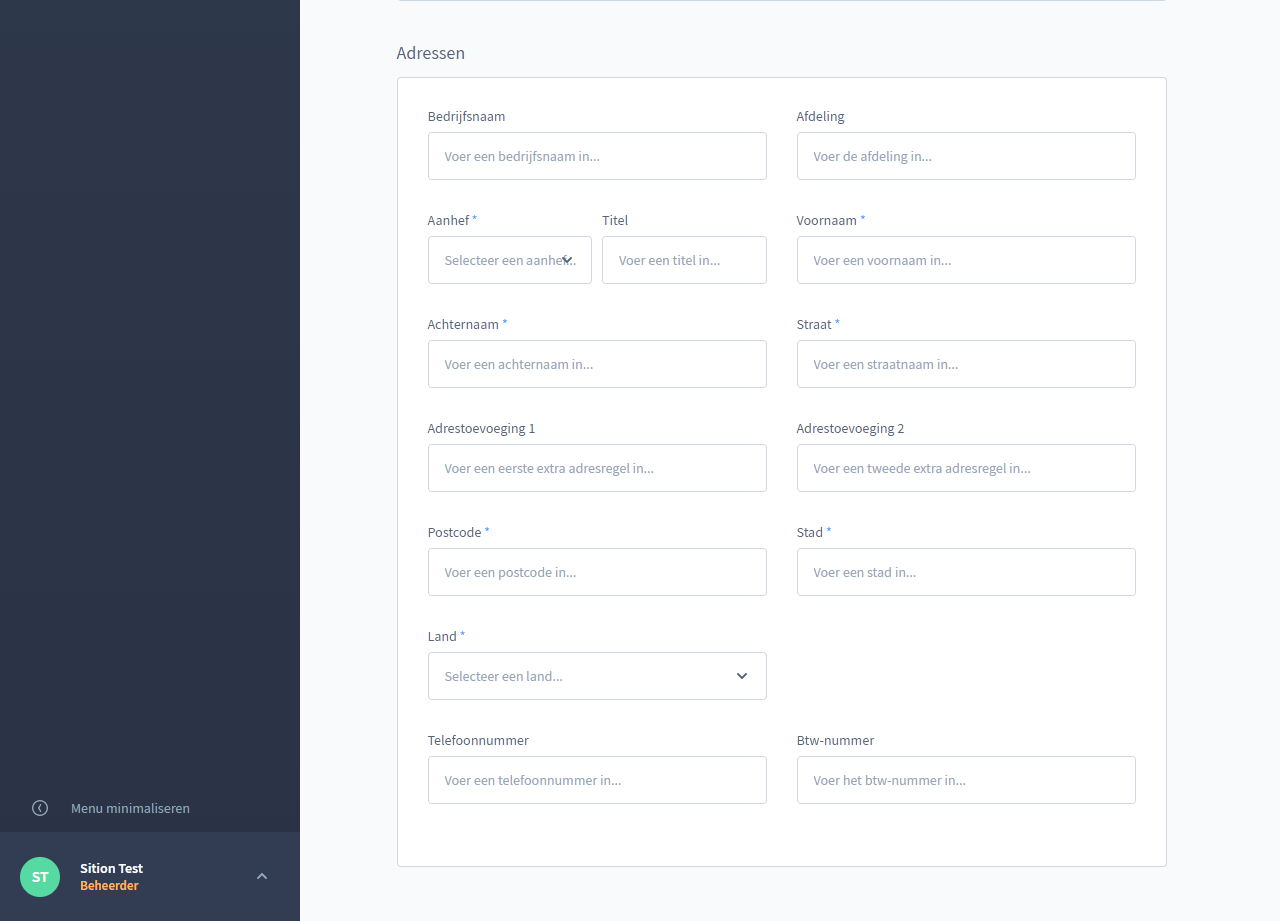The width and height of the screenshot is (1280, 921).
Task: Click the Straat input field
Action: [966, 364]
